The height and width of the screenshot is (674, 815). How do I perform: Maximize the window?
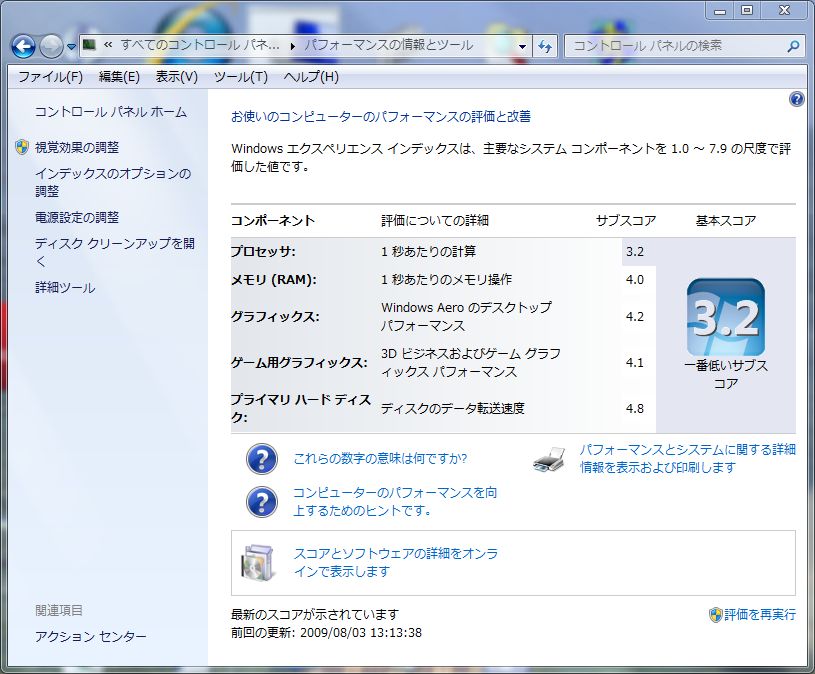pyautogui.click(x=747, y=10)
